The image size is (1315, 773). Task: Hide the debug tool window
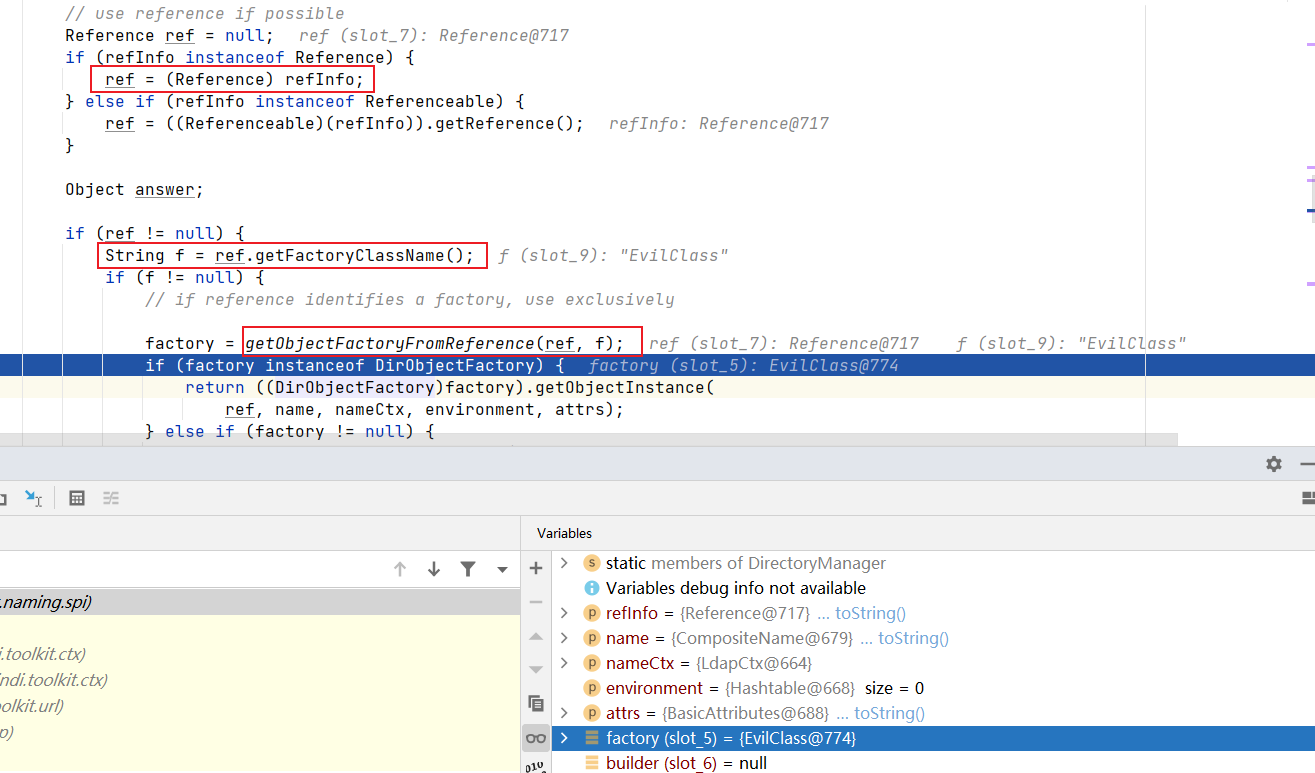[1307, 464]
